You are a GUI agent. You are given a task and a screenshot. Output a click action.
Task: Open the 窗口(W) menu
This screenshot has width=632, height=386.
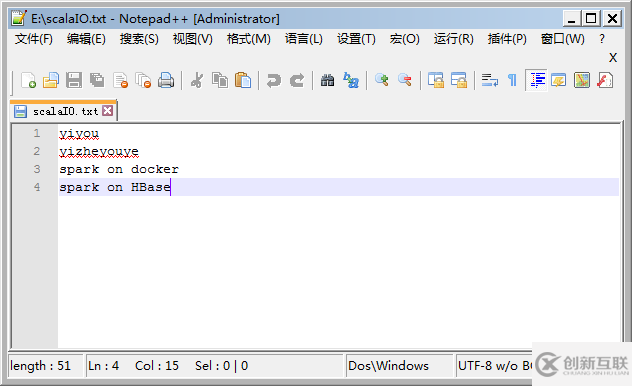click(562, 39)
